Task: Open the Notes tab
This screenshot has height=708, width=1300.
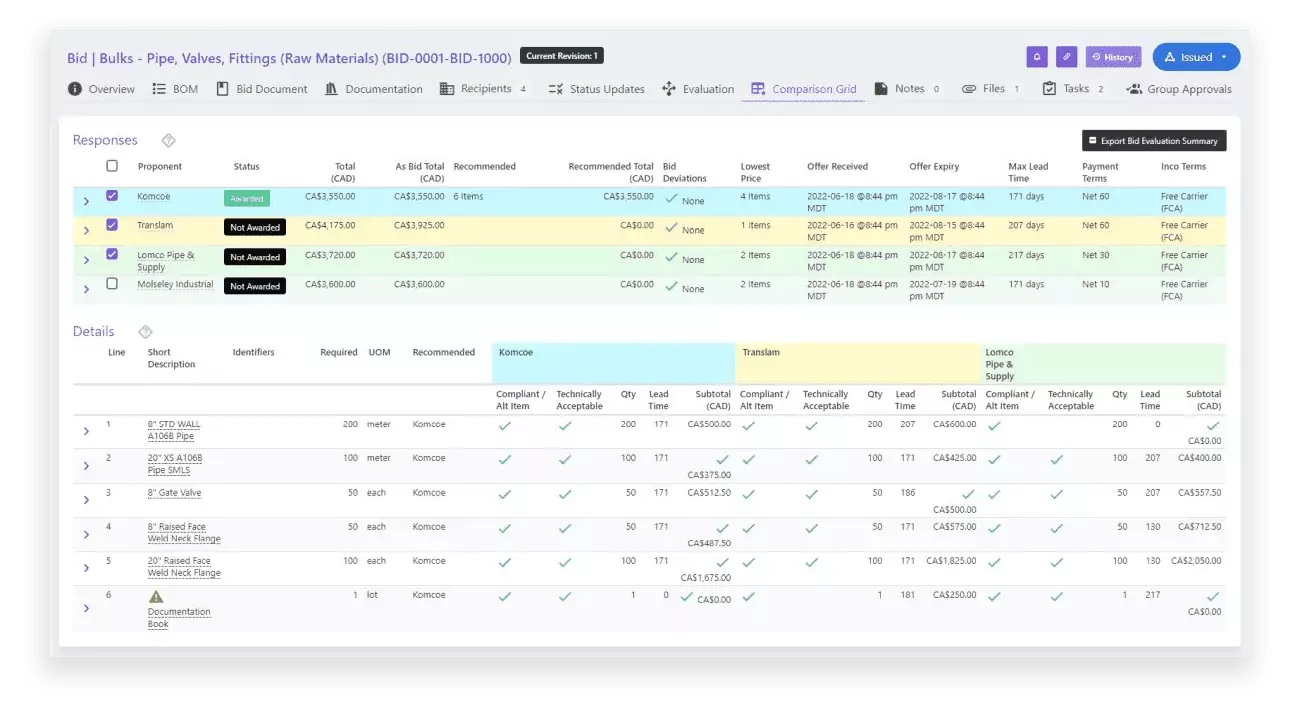Action: 907,89
